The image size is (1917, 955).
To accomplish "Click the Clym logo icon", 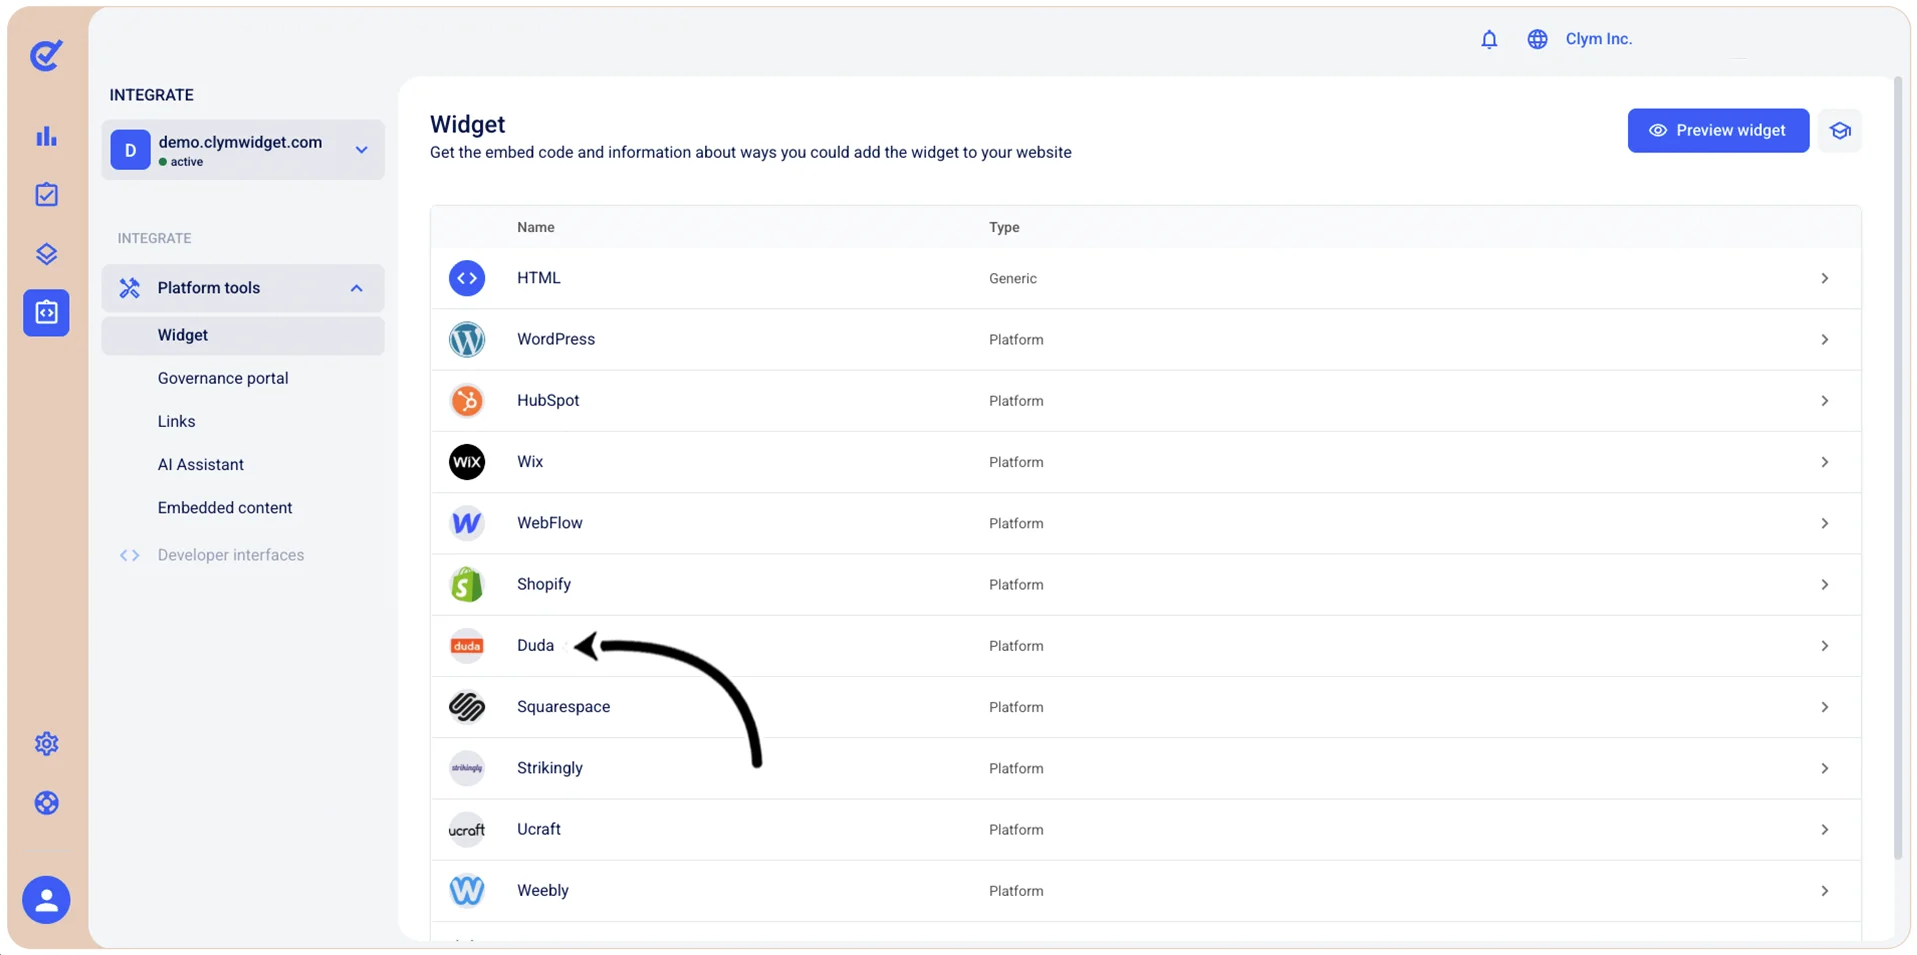I will [46, 55].
